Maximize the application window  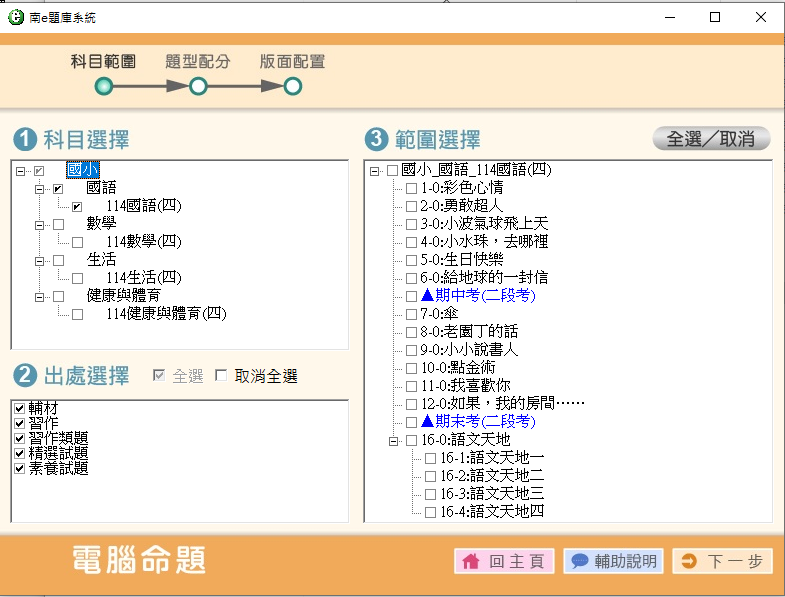coord(714,17)
